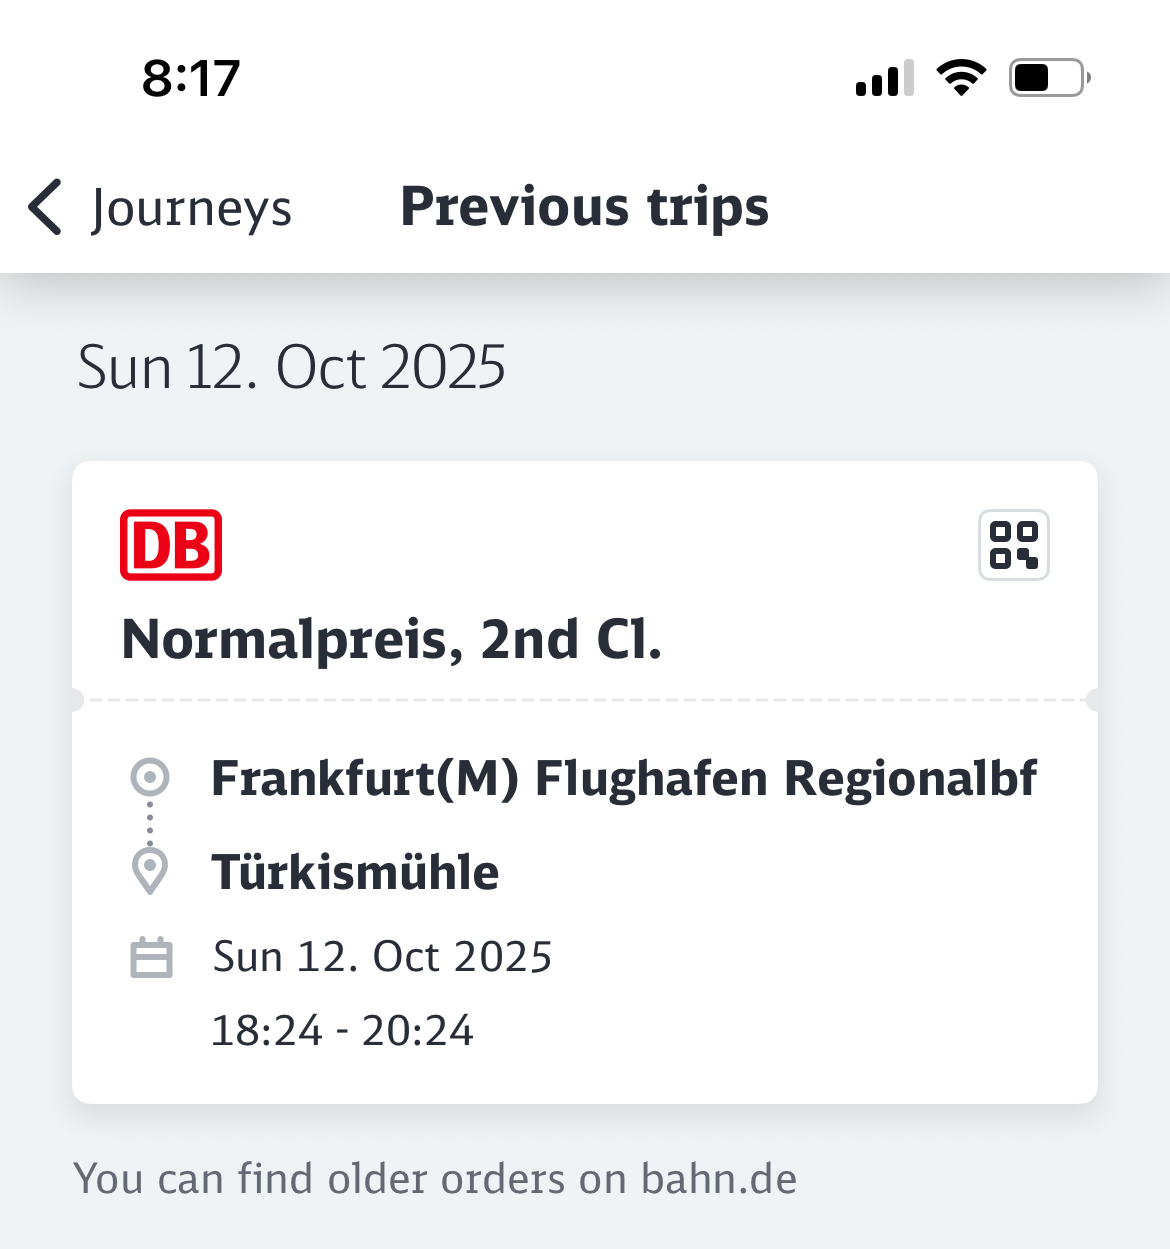Tap the cellular signal bars
The width and height of the screenshot is (1170, 1249).
tap(884, 78)
